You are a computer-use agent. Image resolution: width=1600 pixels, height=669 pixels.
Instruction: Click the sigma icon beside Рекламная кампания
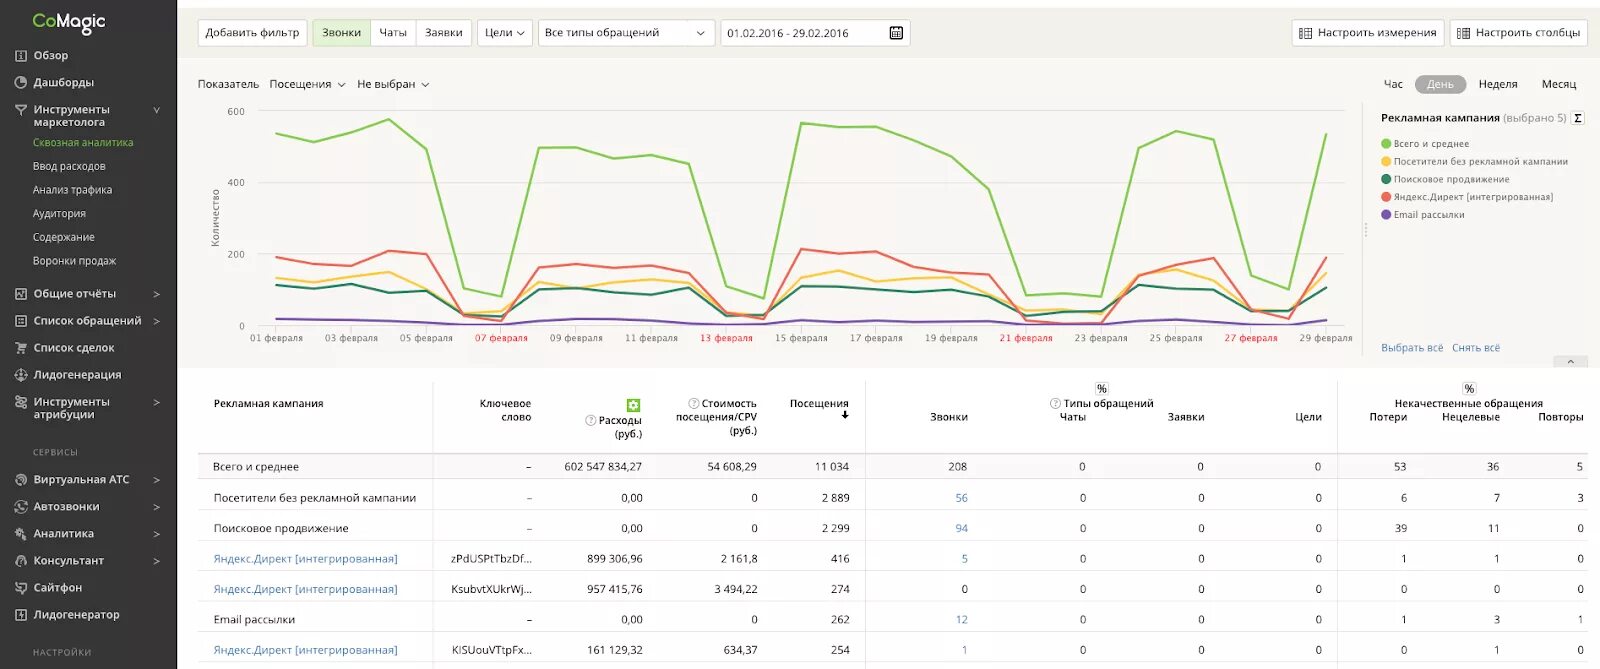point(1577,118)
